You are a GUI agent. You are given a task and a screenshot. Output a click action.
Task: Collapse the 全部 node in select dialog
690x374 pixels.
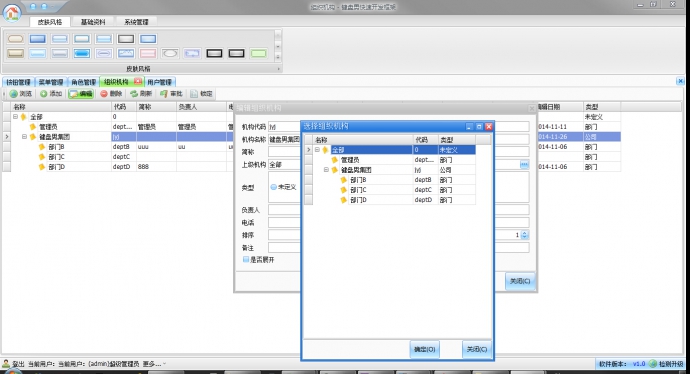click(317, 150)
